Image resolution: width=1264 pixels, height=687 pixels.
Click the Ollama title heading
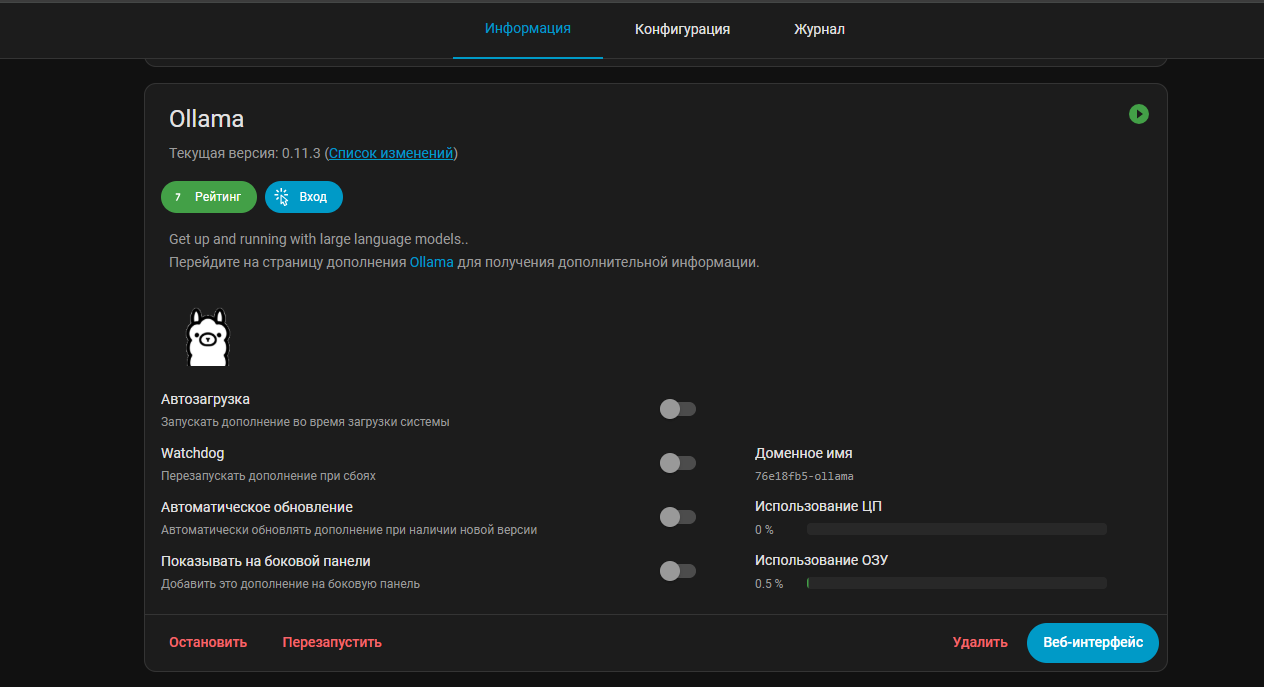[207, 119]
